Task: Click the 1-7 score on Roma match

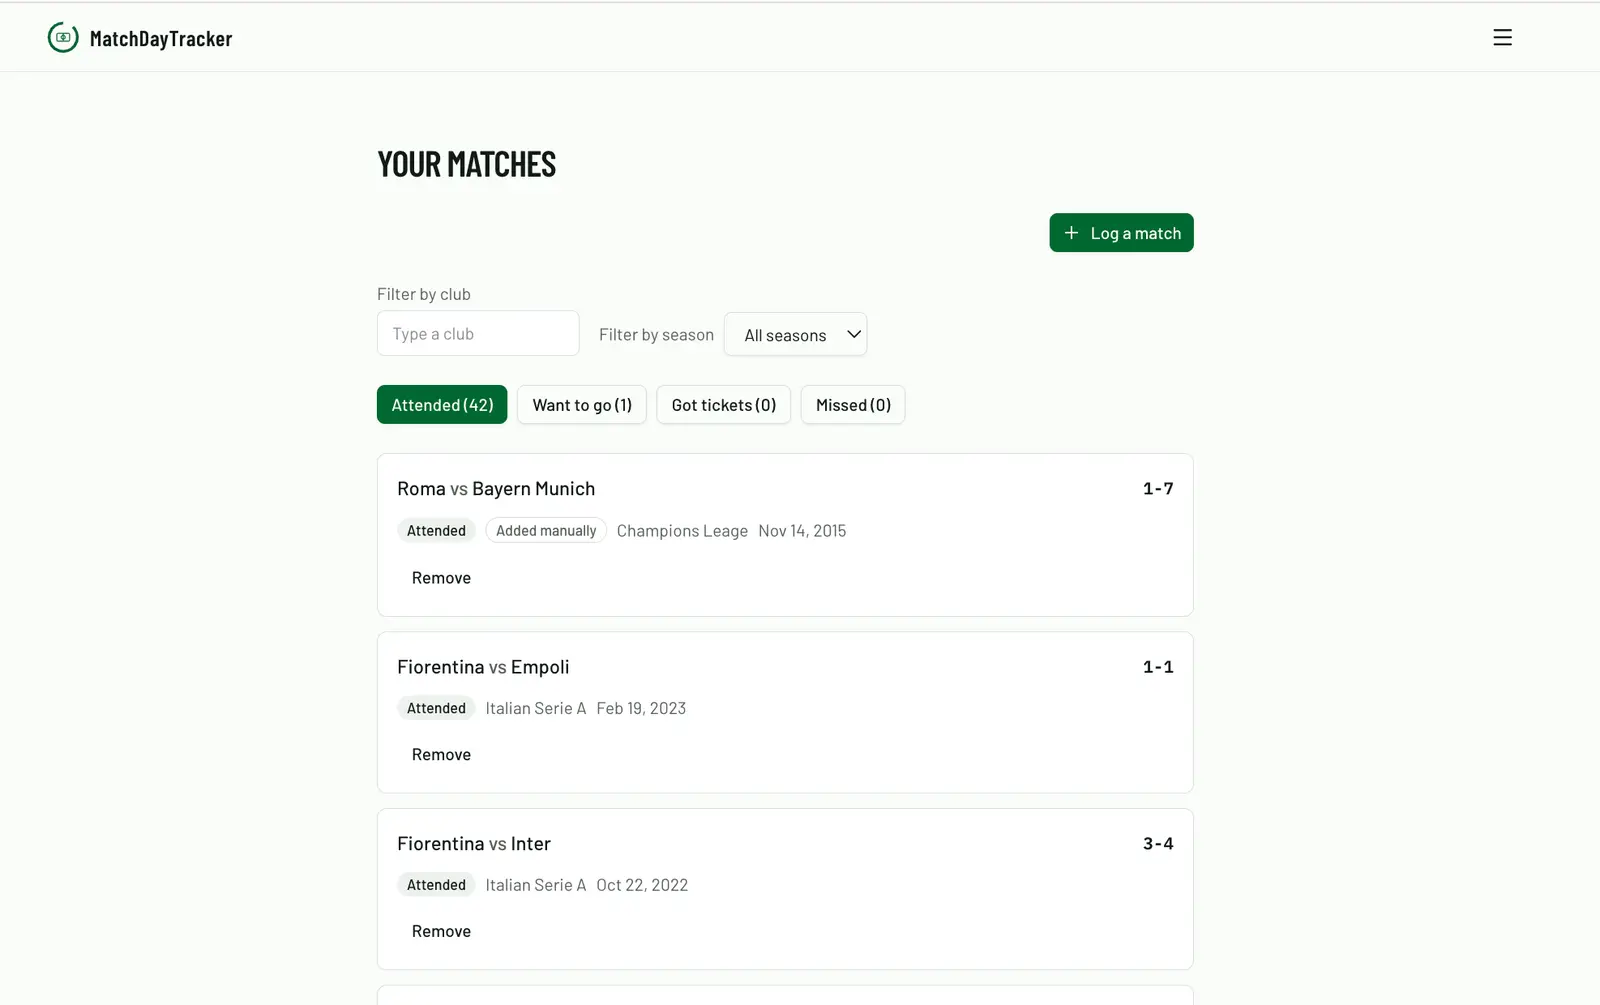Action: click(1158, 489)
